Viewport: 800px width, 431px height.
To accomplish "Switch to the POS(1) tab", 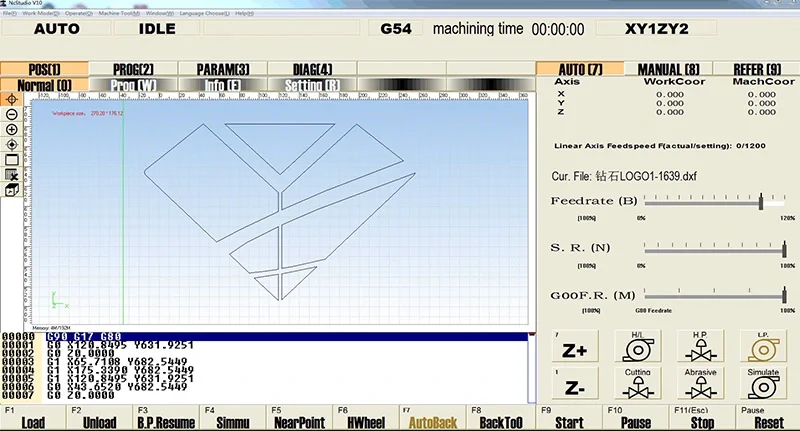I will click(x=44, y=69).
